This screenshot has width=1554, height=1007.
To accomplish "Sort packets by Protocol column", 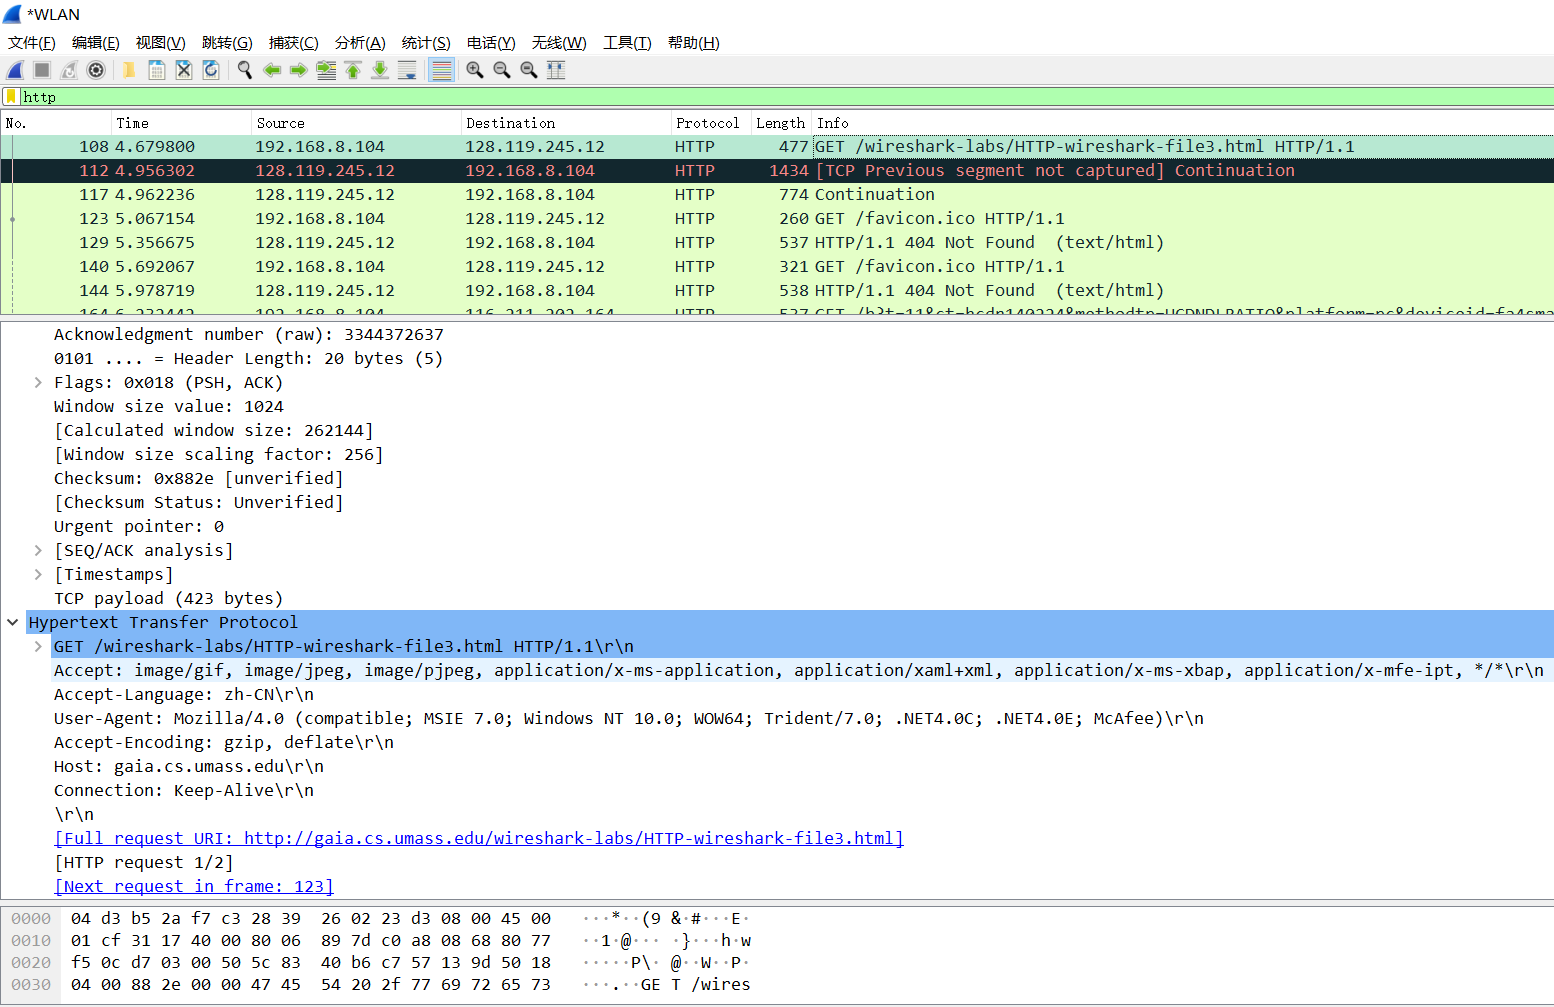I will pyautogui.click(x=711, y=123).
